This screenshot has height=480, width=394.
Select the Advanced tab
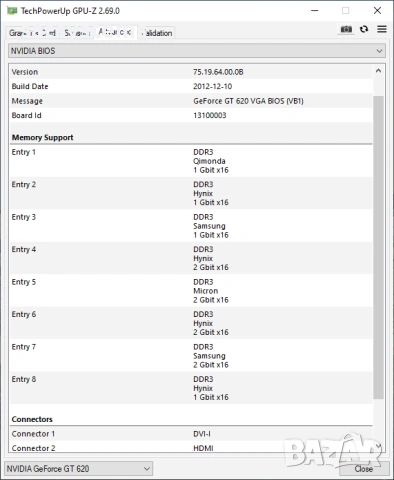[115, 32]
